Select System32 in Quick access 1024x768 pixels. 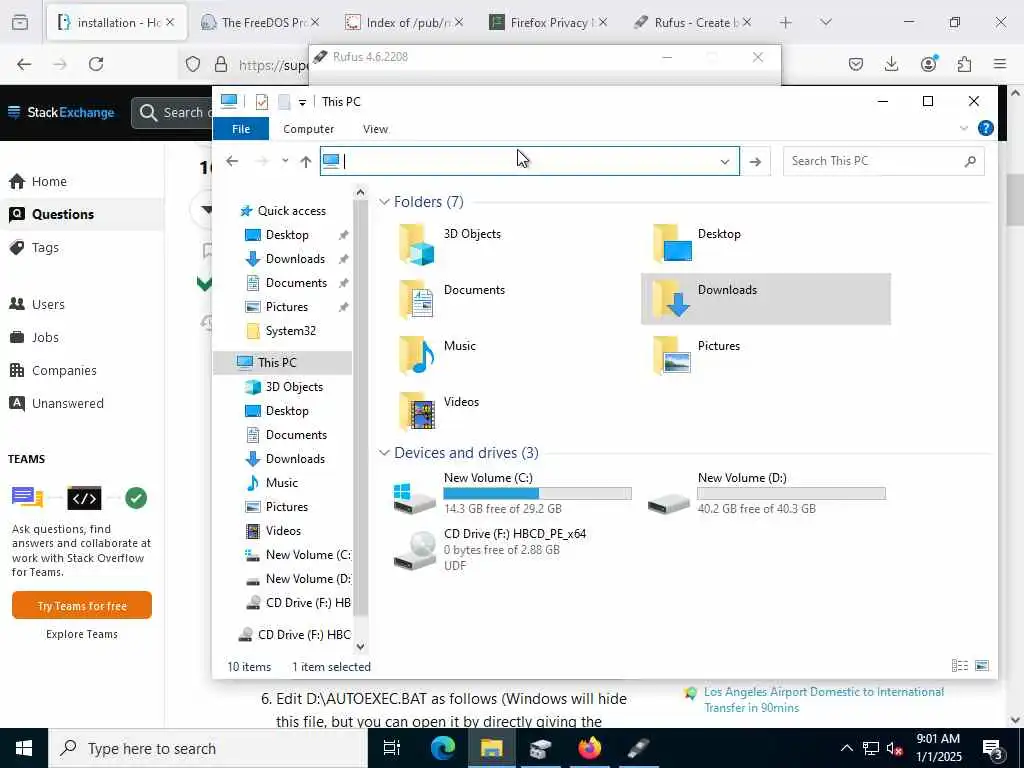(x=291, y=331)
